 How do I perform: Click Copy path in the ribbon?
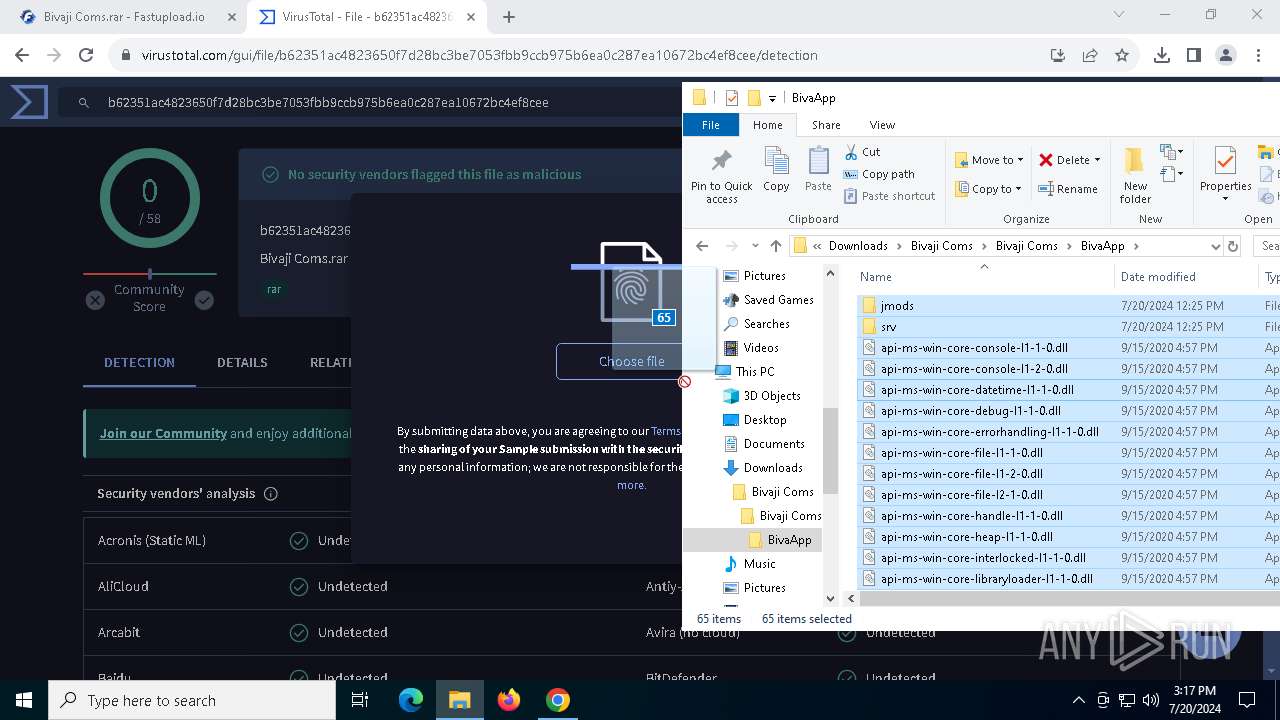click(879, 174)
